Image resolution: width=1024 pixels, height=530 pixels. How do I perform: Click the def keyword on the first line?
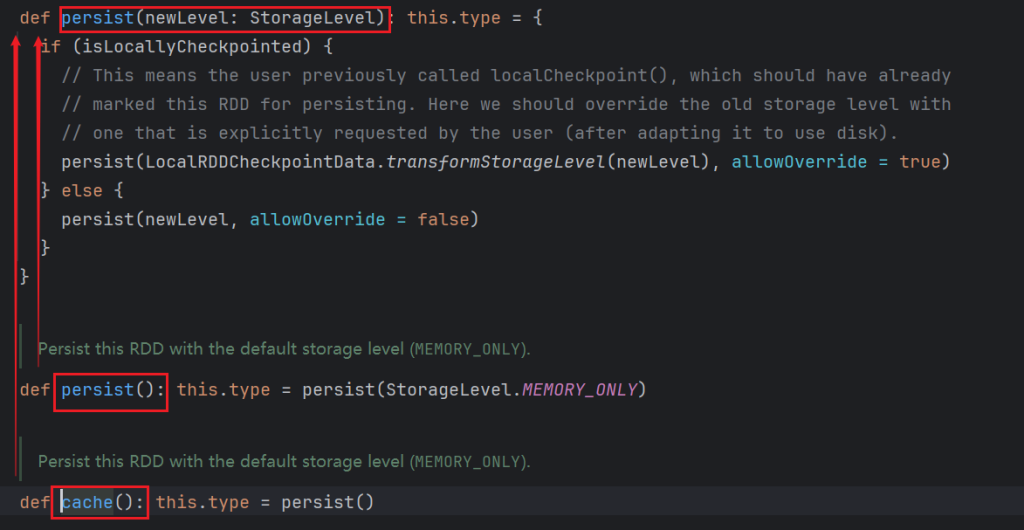35,18
